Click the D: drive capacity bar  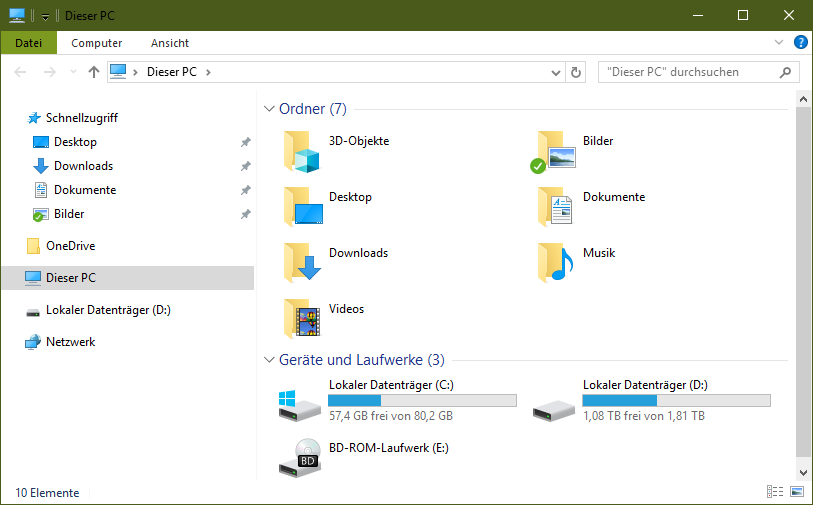[x=676, y=400]
